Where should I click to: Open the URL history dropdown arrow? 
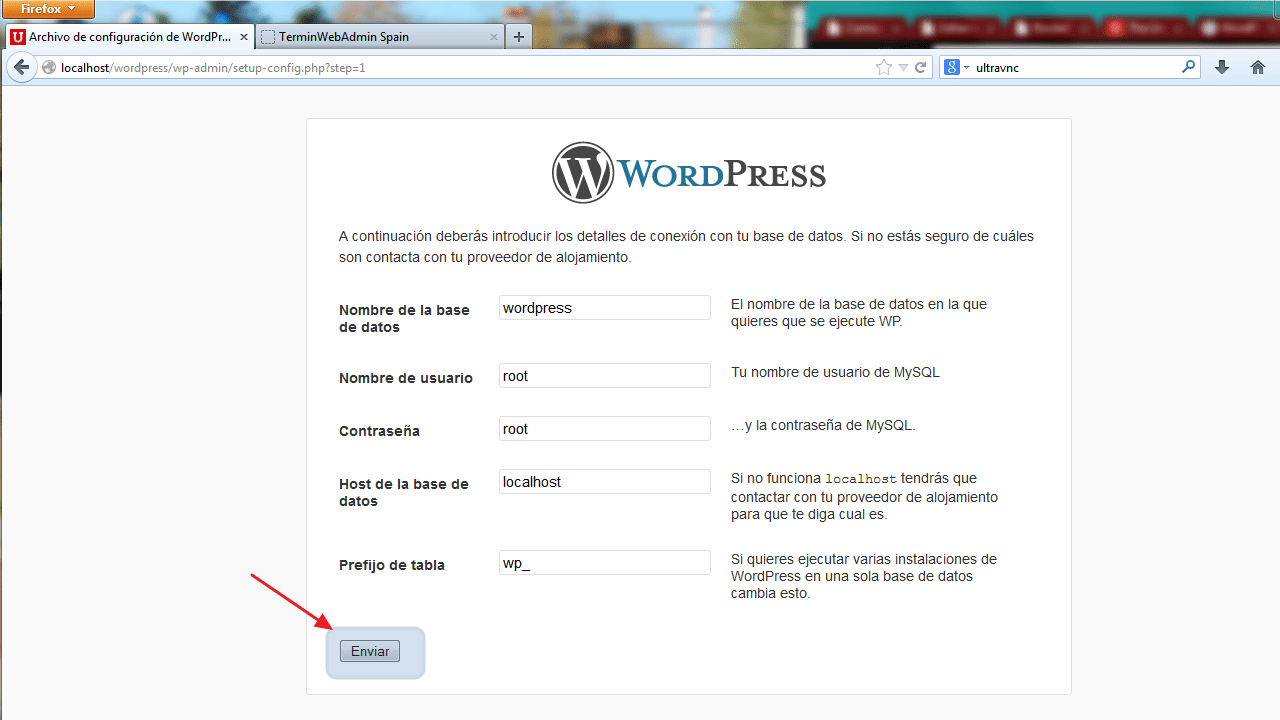[x=903, y=68]
